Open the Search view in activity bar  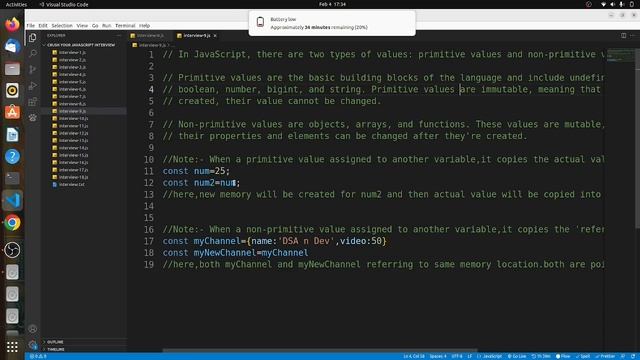[33, 53]
